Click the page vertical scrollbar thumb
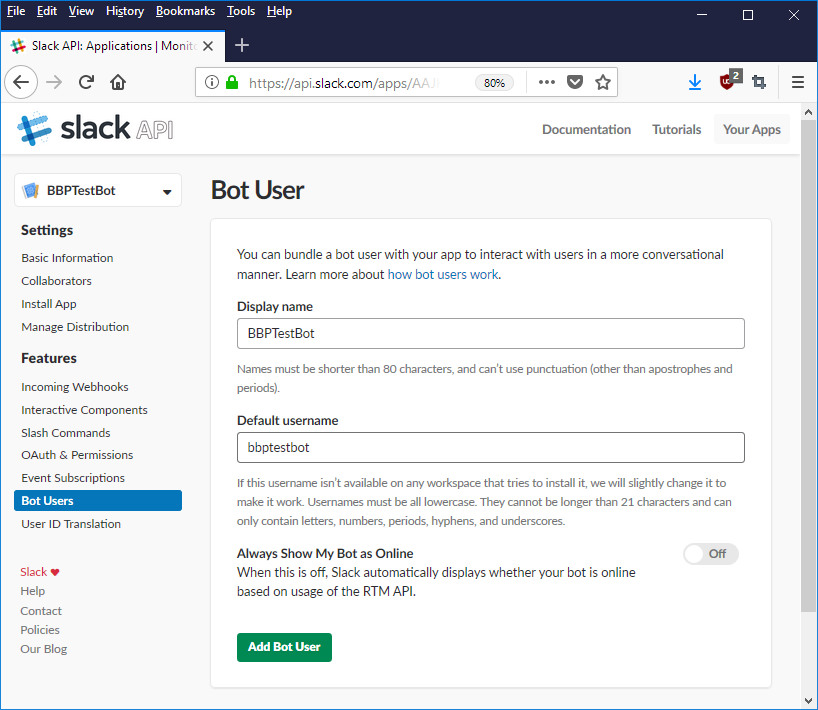This screenshot has height=710, width=818. [808, 365]
